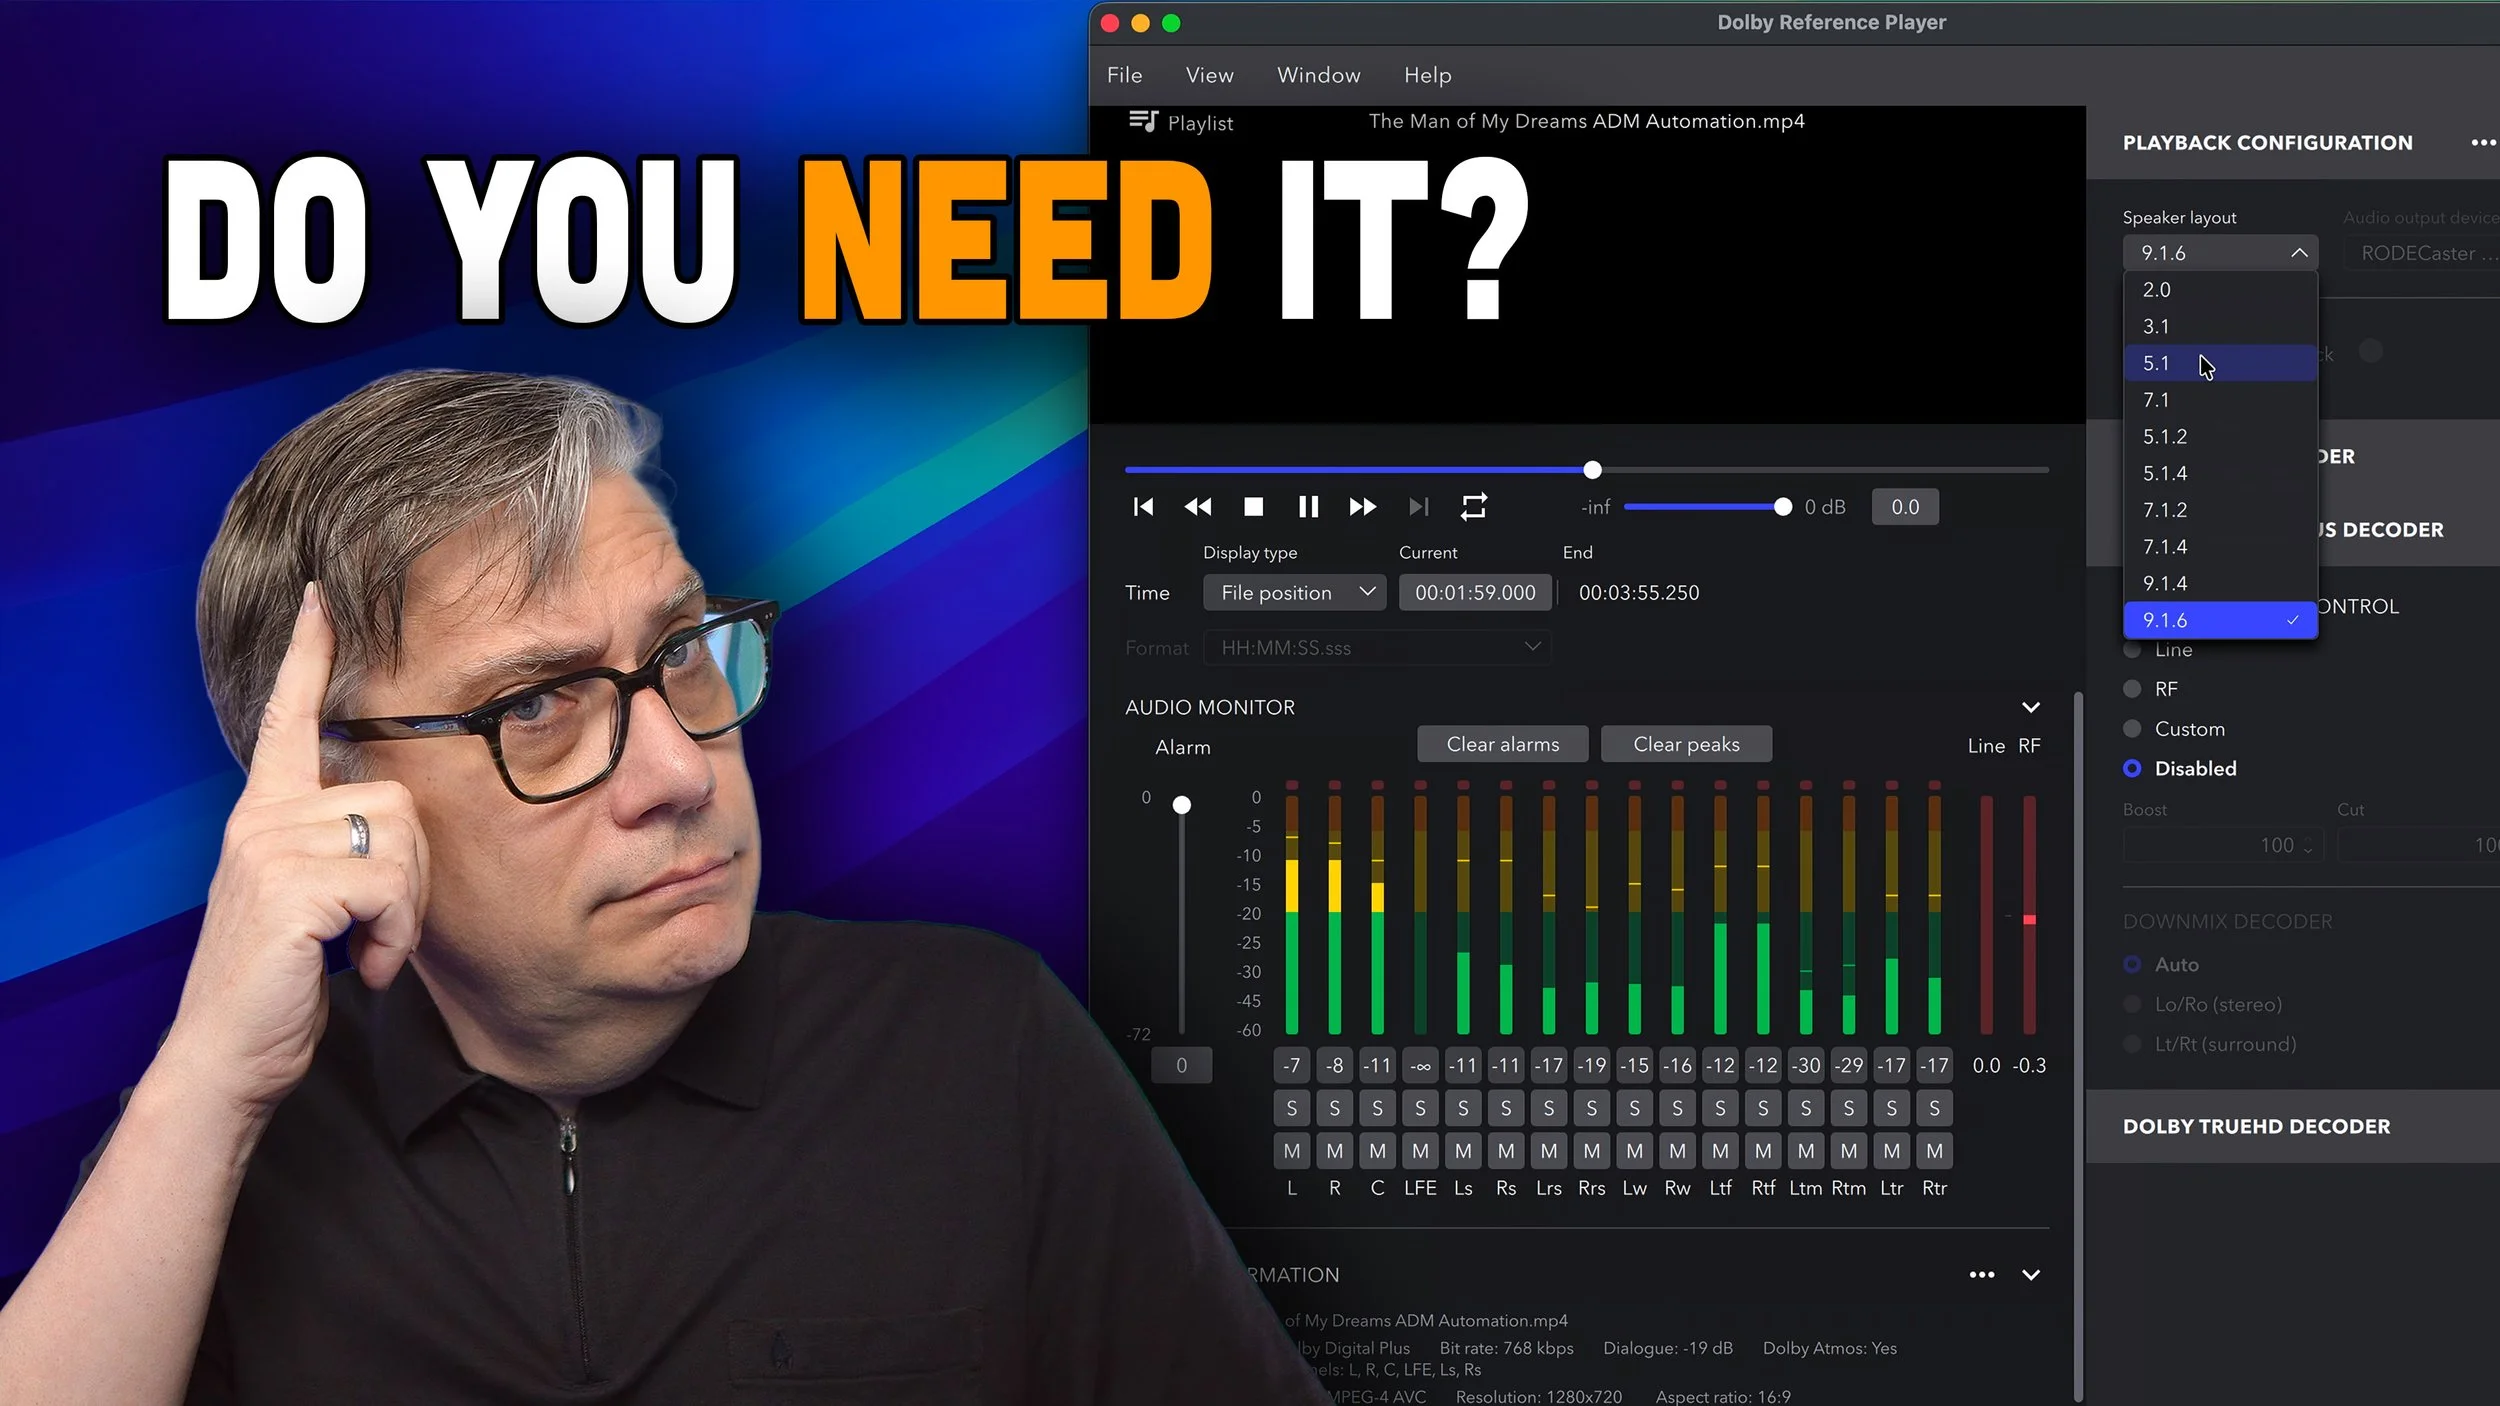Screen dimensions: 2500x1406
Task: Select the Lt/Rt (surround) downmix option
Action: pos(2132,1045)
